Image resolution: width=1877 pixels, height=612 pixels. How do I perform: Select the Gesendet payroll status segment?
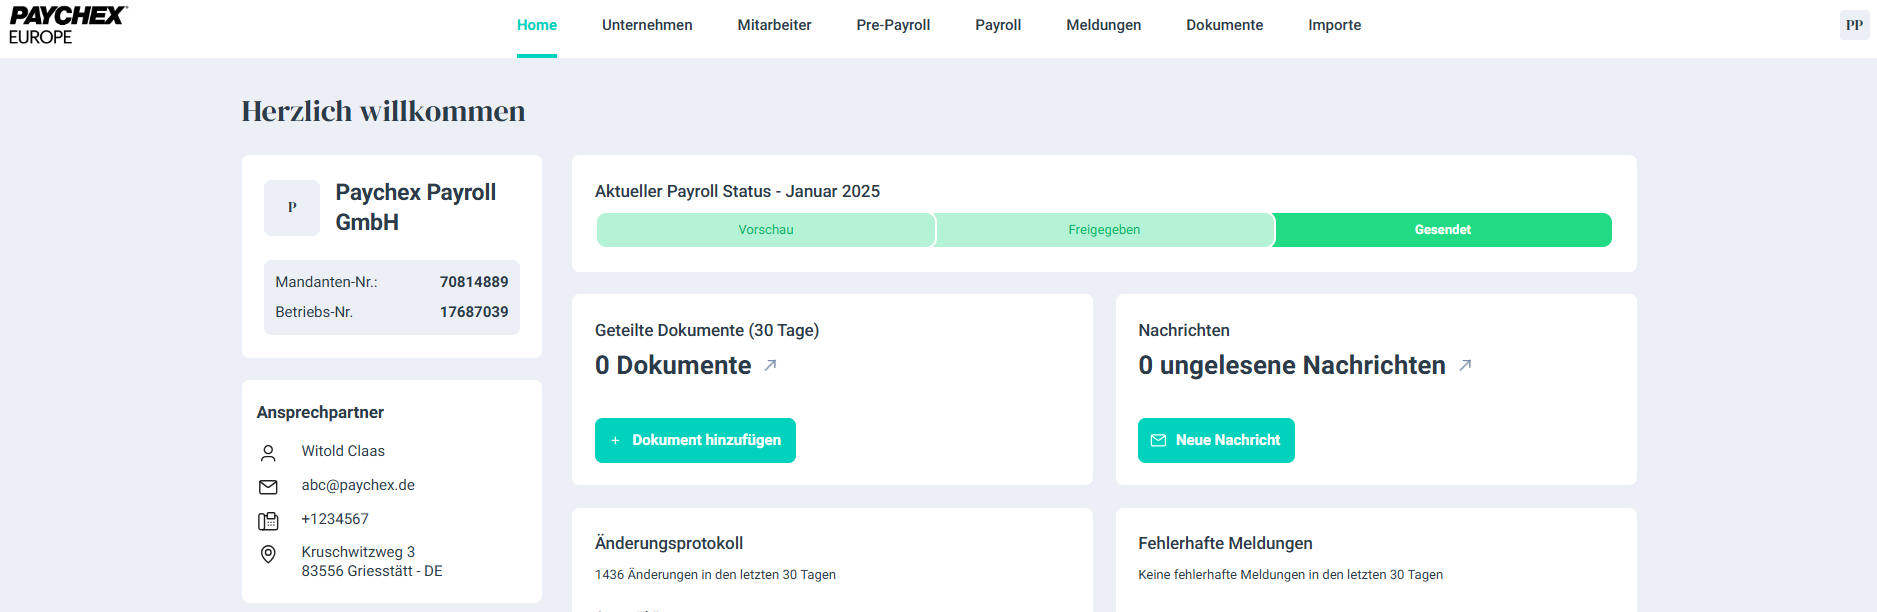tap(1442, 230)
